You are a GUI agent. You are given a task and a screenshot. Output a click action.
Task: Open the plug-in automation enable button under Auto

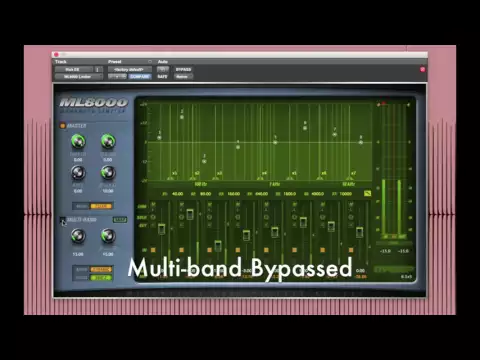pos(163,69)
